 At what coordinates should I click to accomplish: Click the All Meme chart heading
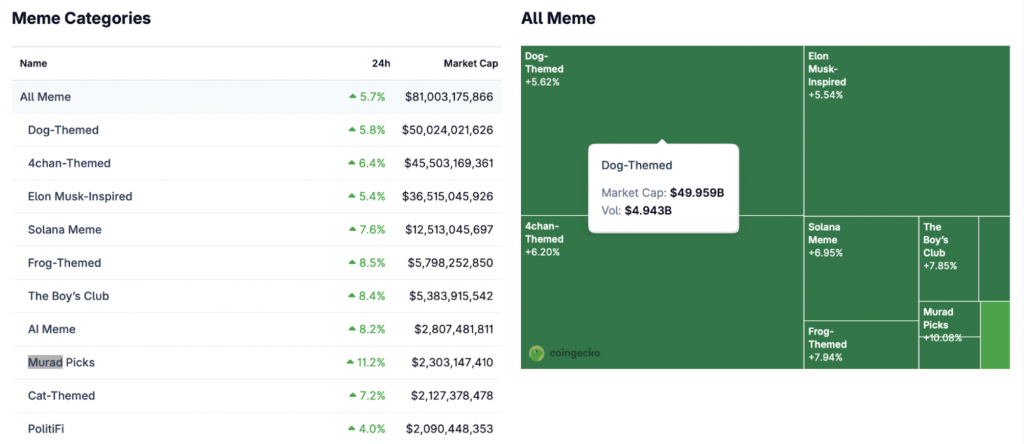point(558,18)
